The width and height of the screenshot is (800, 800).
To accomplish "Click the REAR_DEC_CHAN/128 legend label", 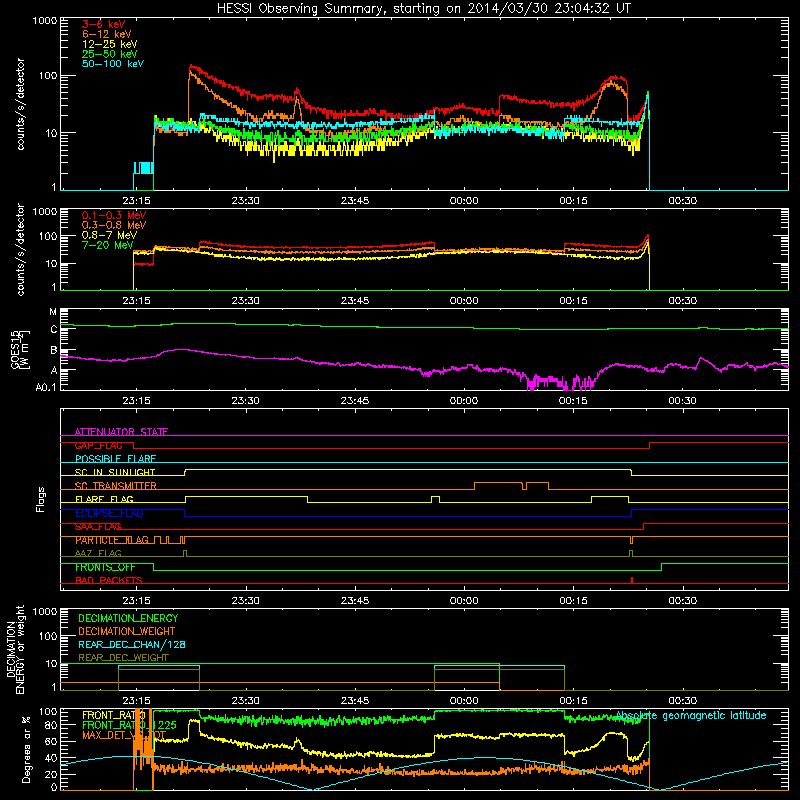I will [x=132, y=644].
